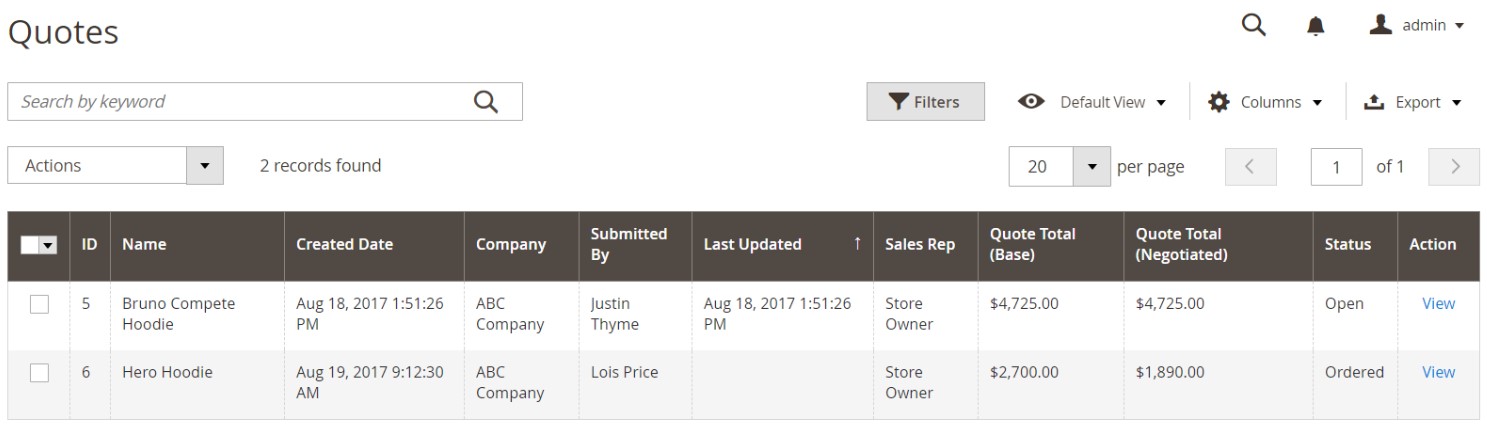Image resolution: width=1487 pixels, height=429 pixels.
Task: Check the box for Bruno Compete Hoodie
Action: click(39, 305)
